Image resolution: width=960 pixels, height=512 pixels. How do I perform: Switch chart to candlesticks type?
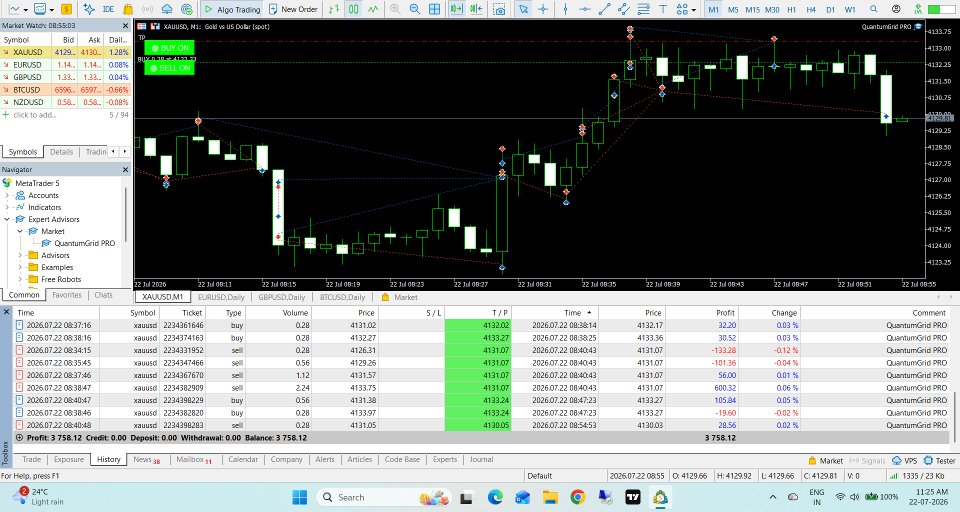coord(354,9)
